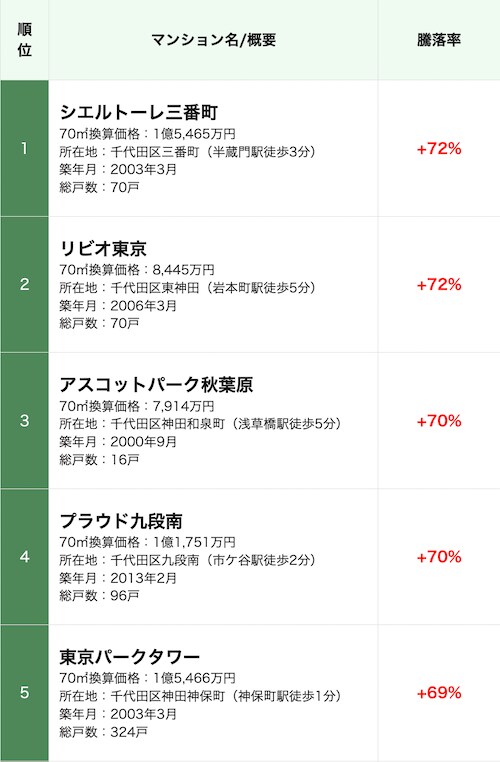The image size is (500, 762).
Task: Click the +72% value for シエルトーレ三番町
Action: 439,149
